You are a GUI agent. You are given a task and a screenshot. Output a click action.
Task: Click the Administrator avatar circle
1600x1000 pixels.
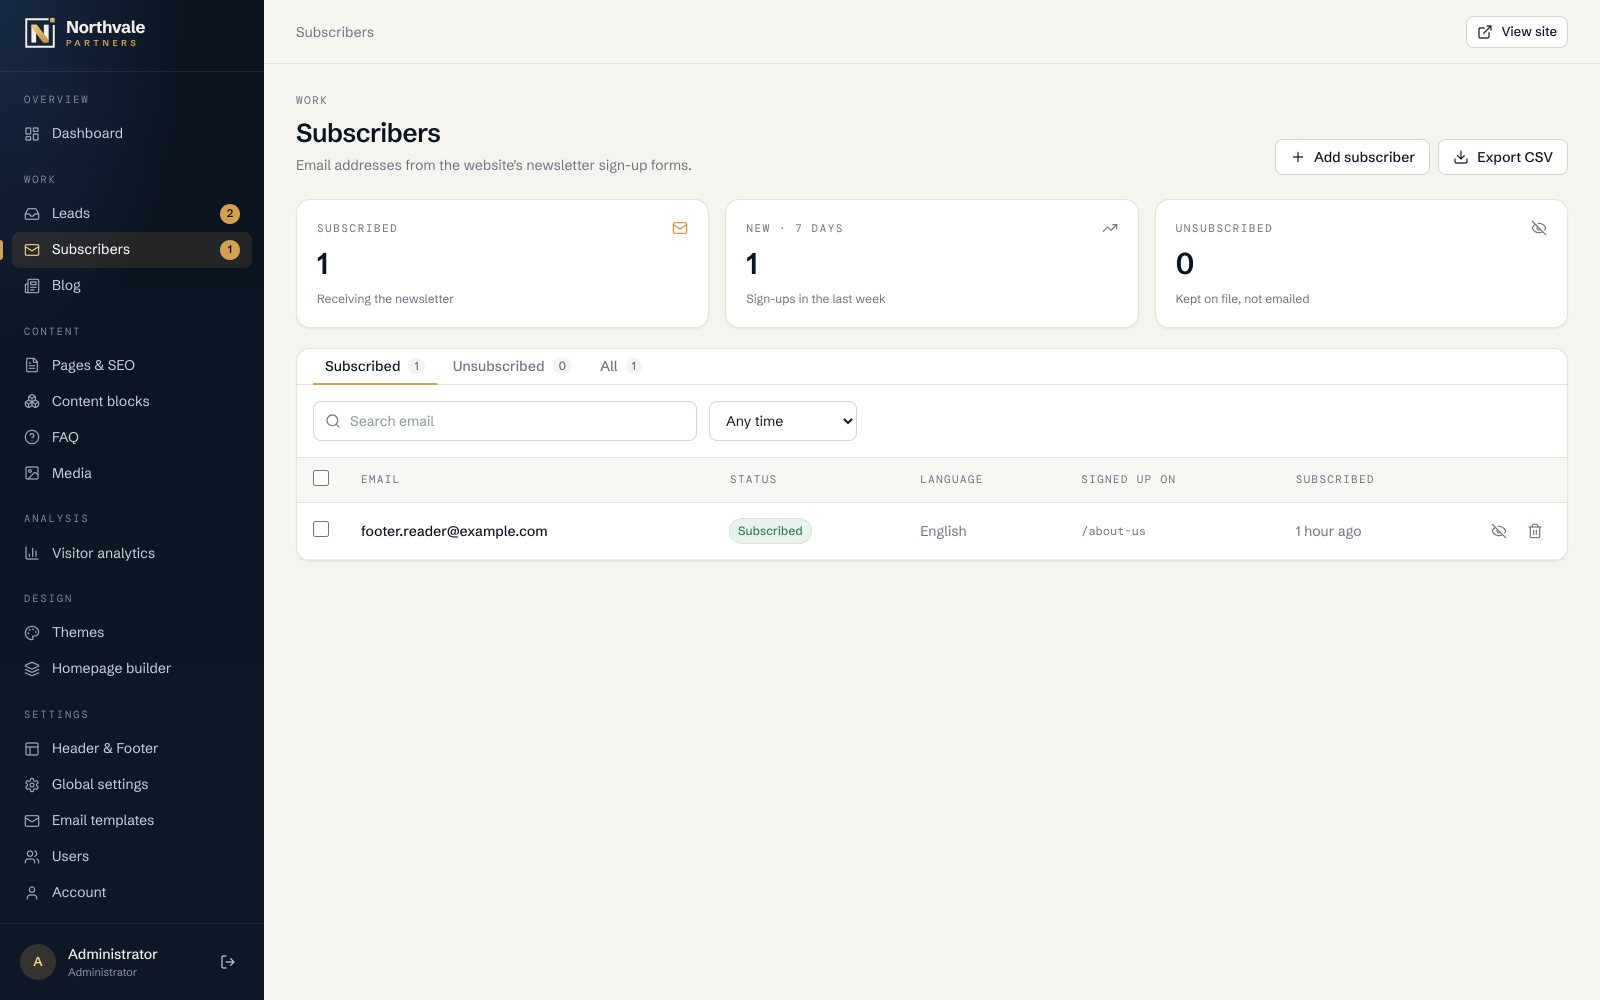coord(38,962)
